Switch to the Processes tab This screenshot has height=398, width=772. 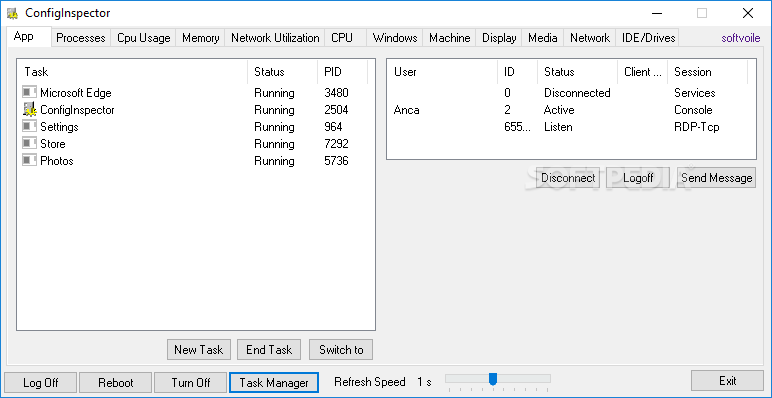pyautogui.click(x=81, y=38)
